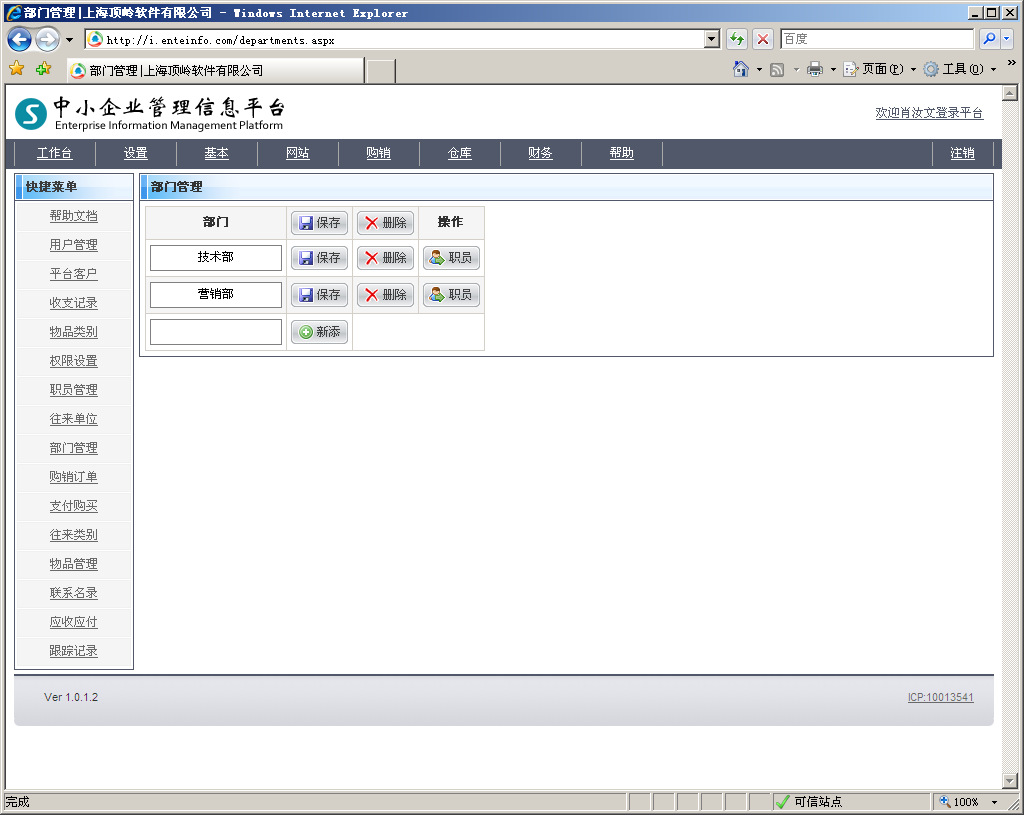
Task: Click the Back arrow in browser toolbar
Action: click(x=19, y=40)
